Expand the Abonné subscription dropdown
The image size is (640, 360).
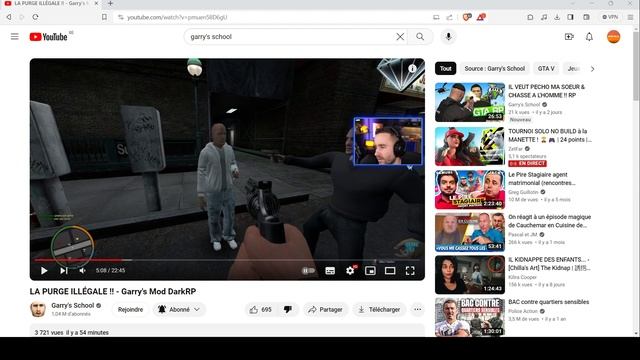pyautogui.click(x=179, y=310)
